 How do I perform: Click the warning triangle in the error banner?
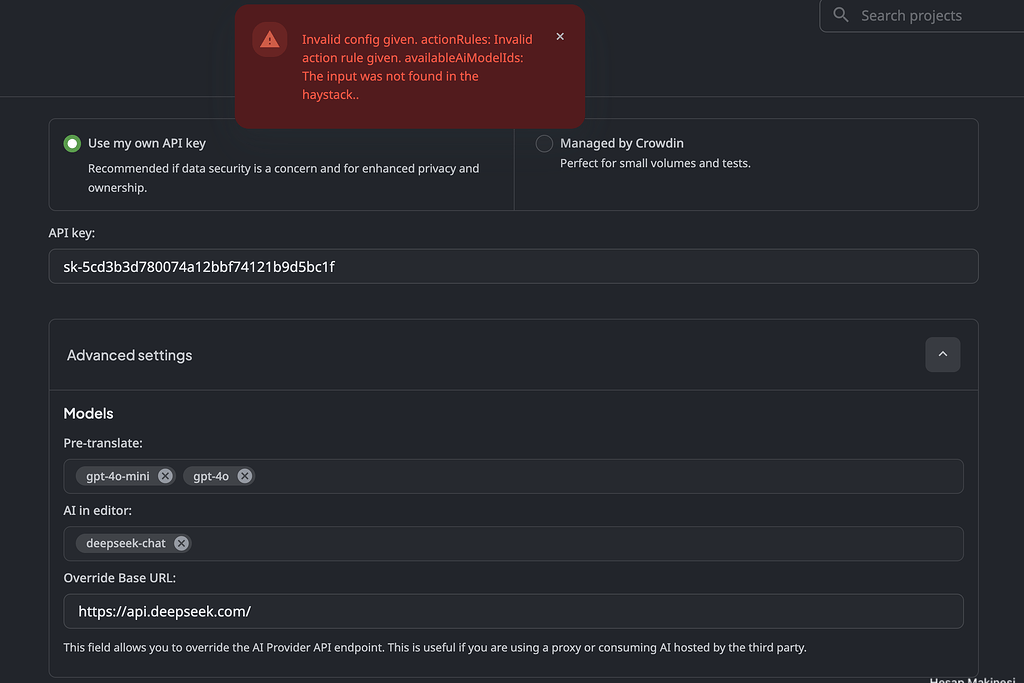[268, 39]
